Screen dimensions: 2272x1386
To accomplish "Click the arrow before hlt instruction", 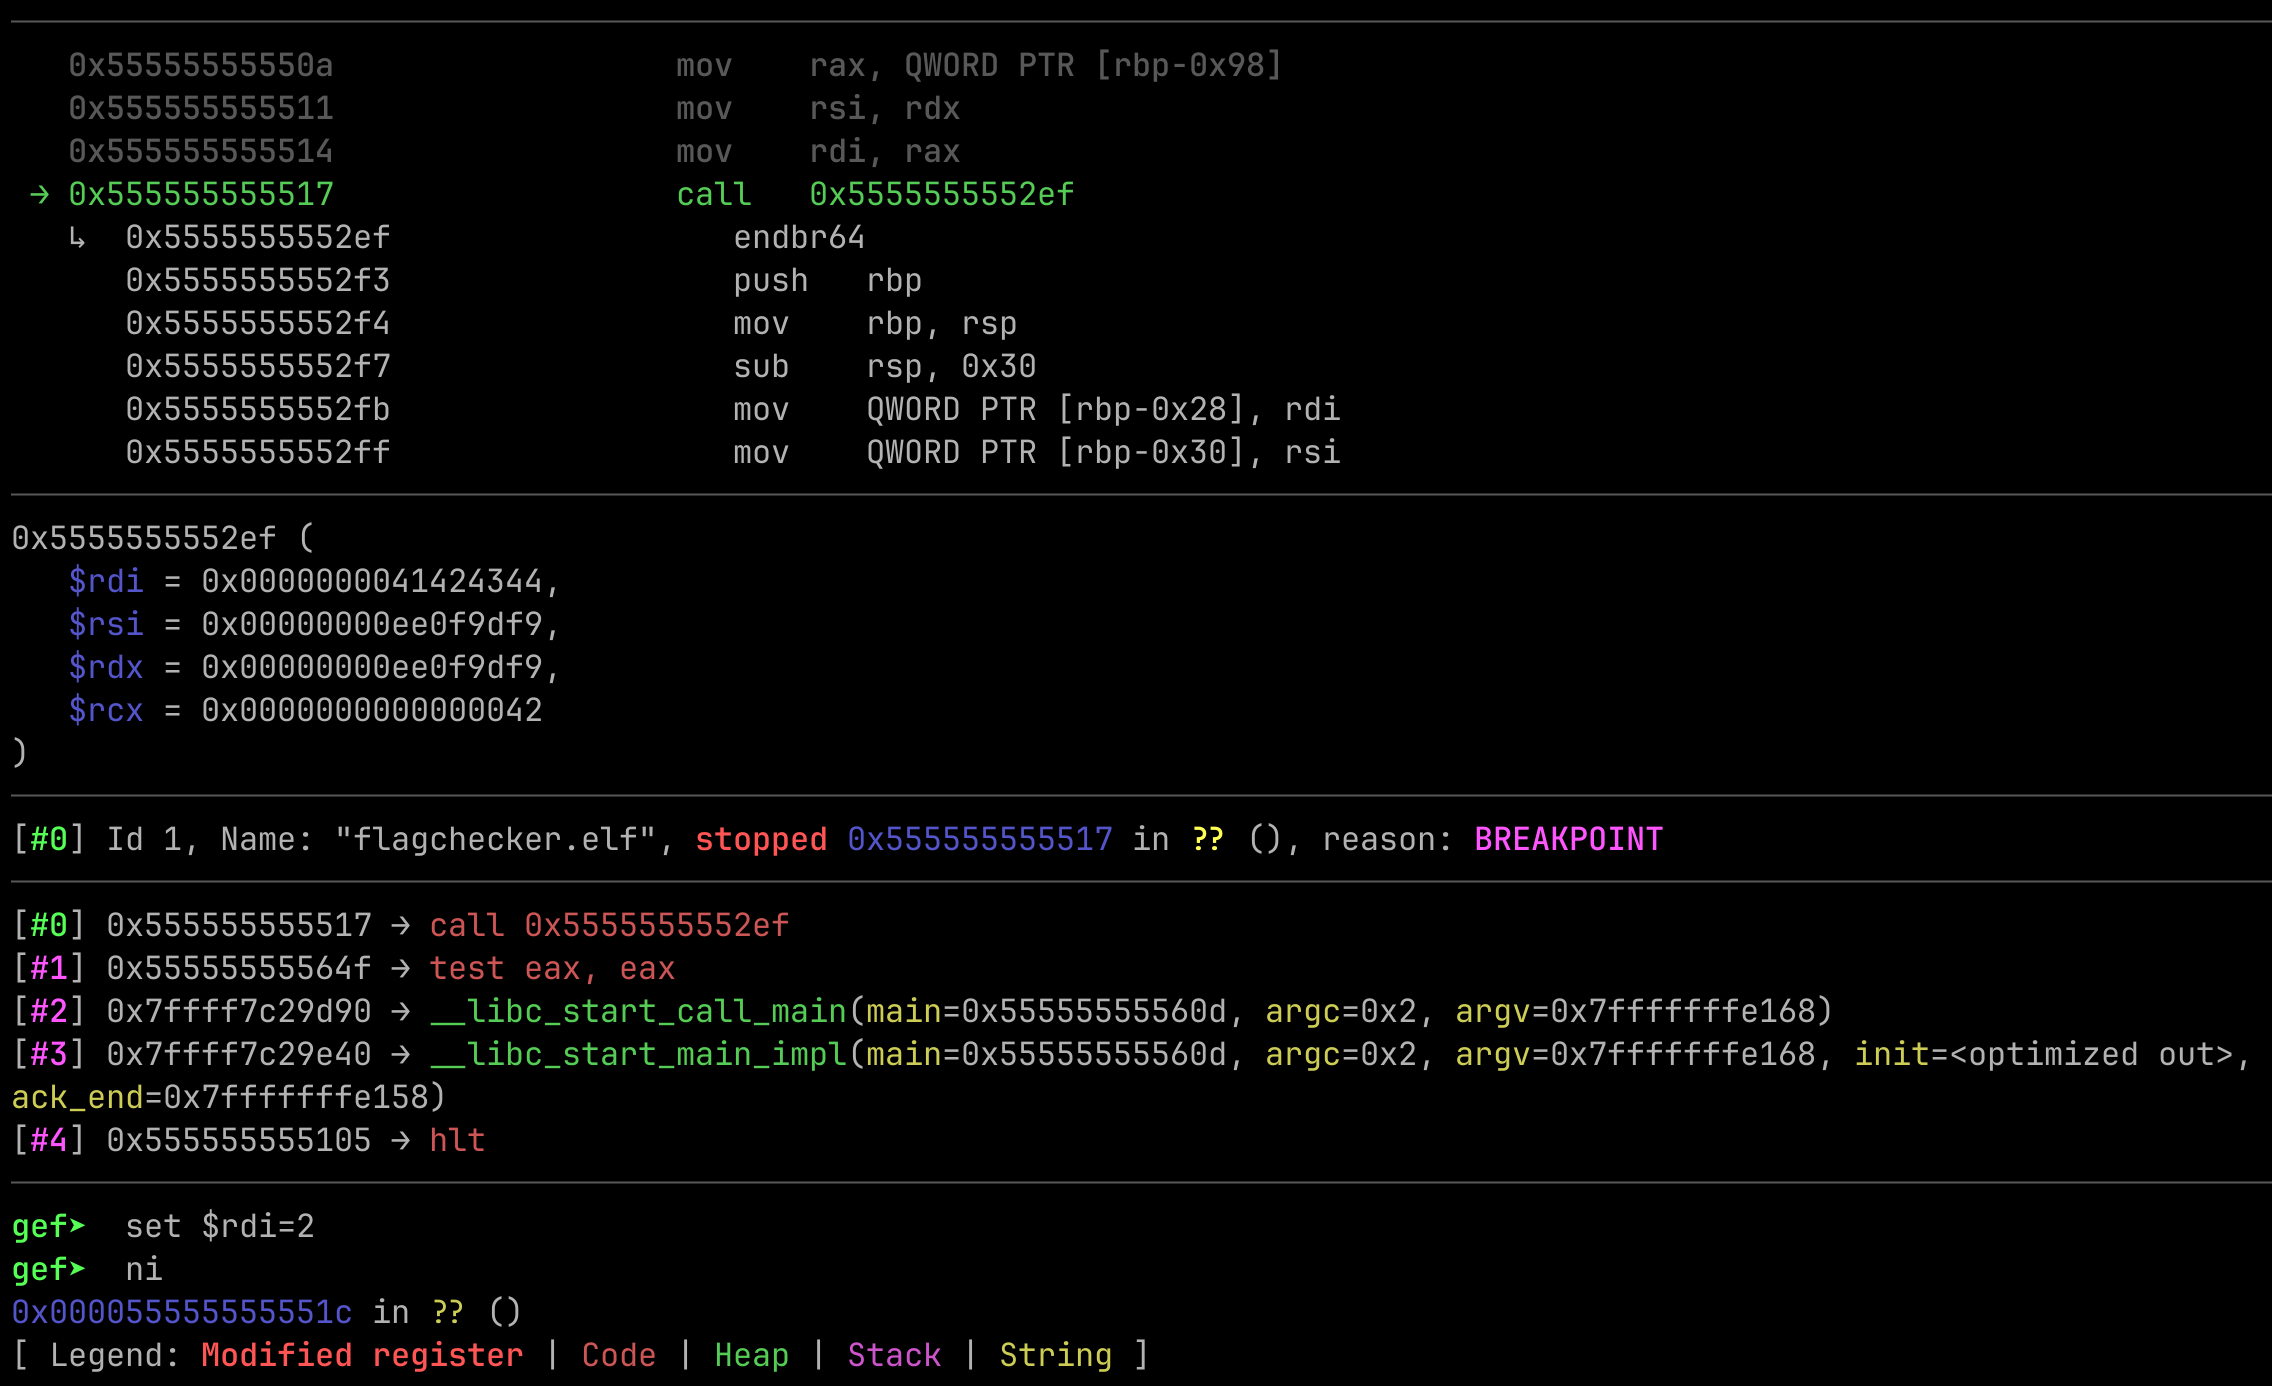I will click(x=400, y=1141).
